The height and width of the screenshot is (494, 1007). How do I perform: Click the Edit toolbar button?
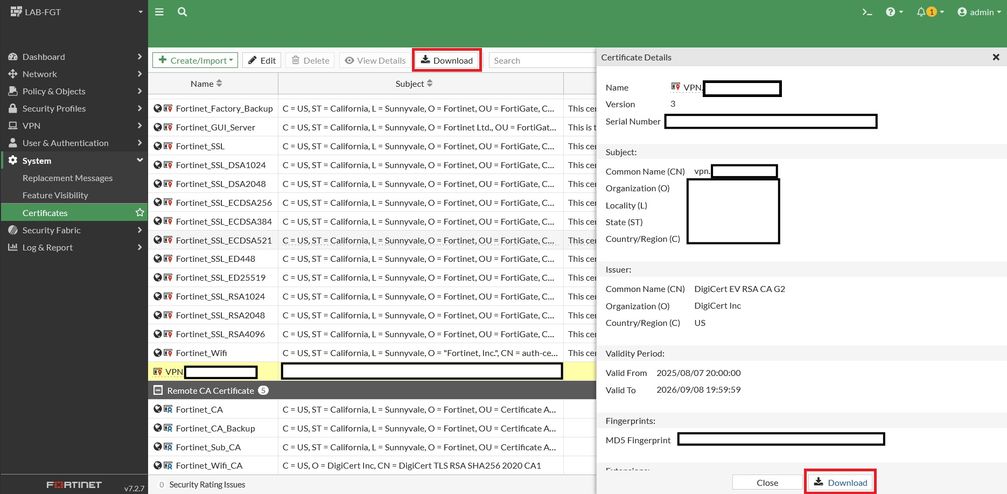coord(262,60)
